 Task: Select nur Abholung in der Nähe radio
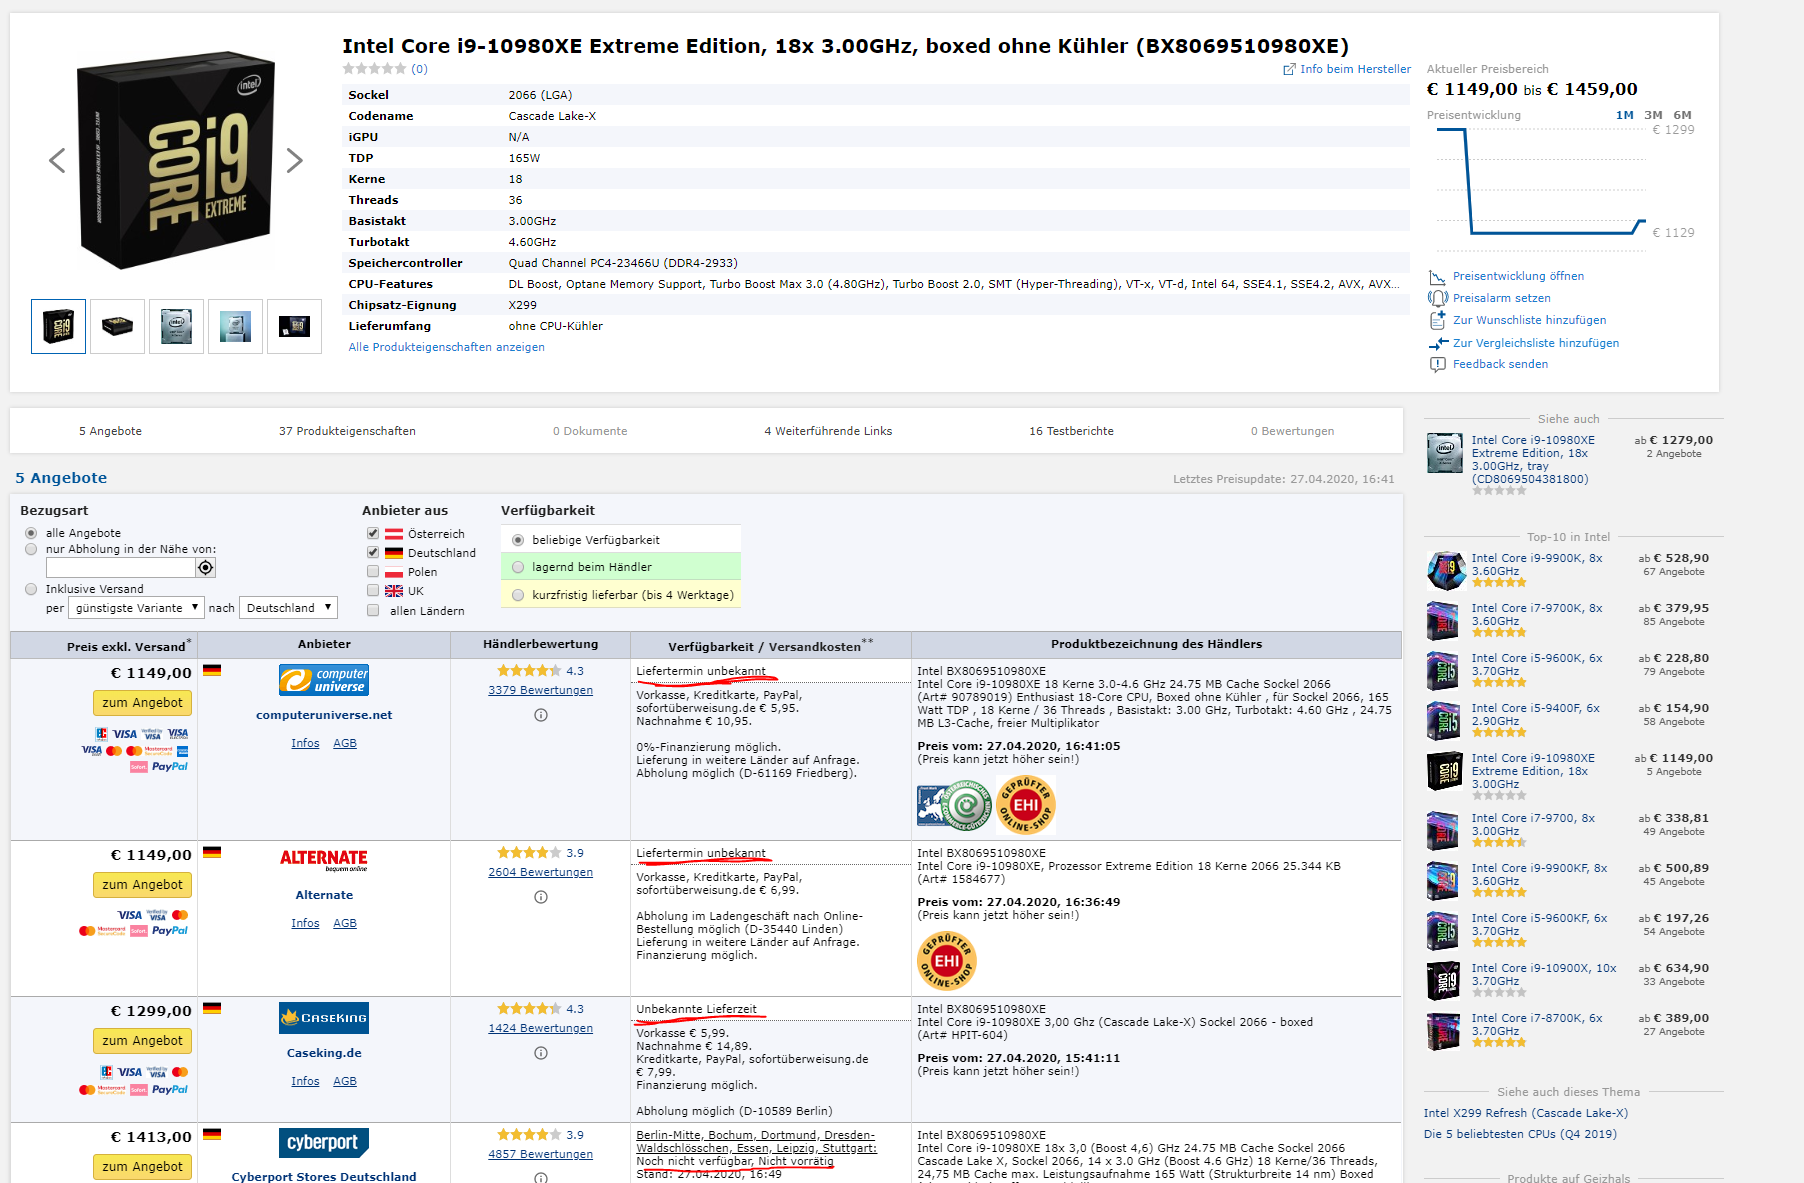[31, 549]
